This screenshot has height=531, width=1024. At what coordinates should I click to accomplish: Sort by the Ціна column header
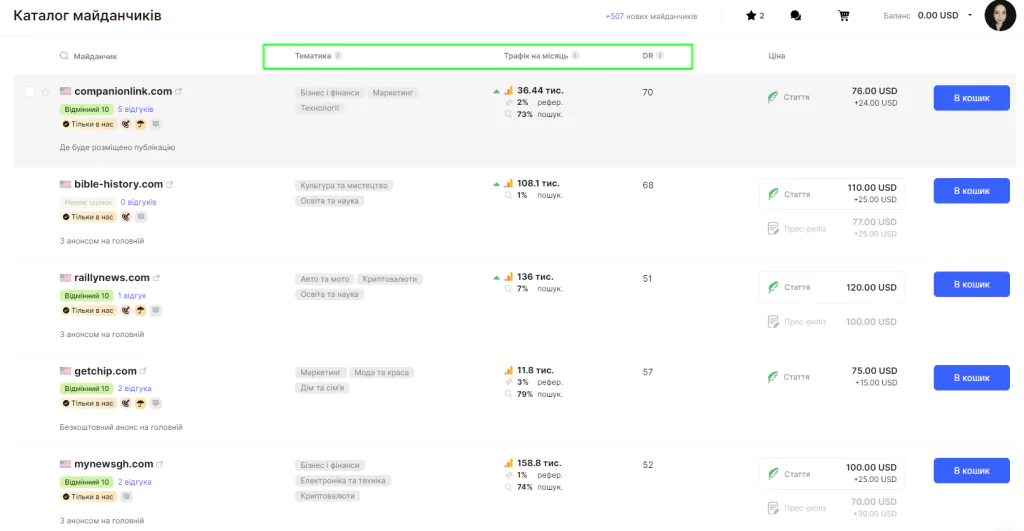coord(776,56)
